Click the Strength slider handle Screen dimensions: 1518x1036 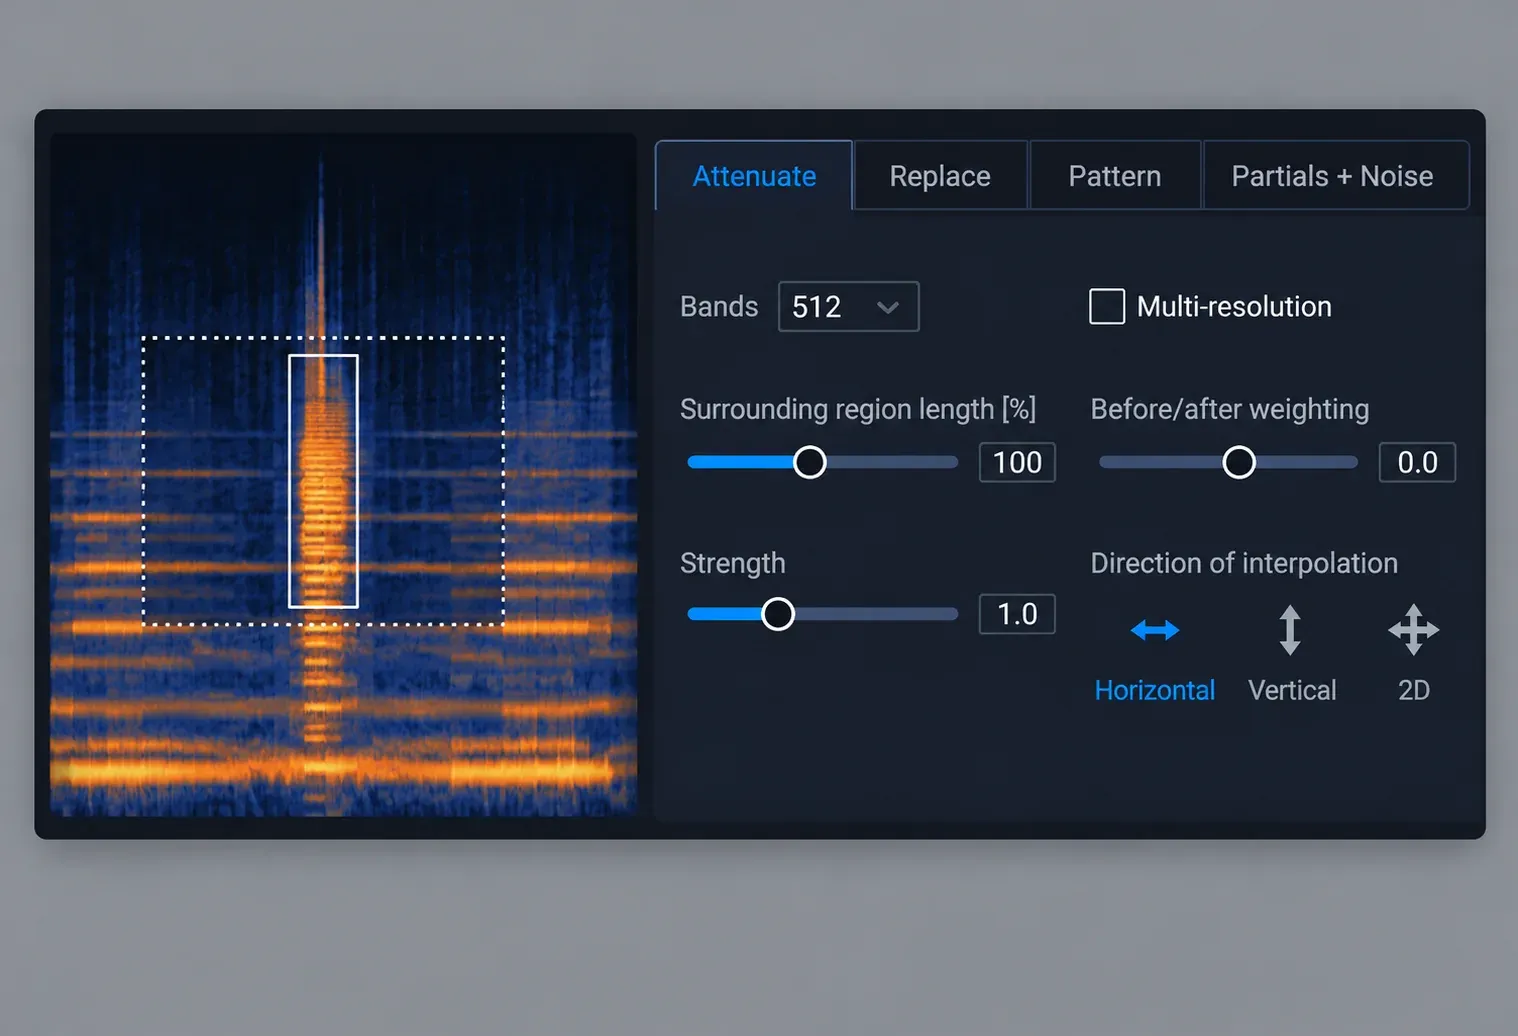pyautogui.click(x=778, y=614)
